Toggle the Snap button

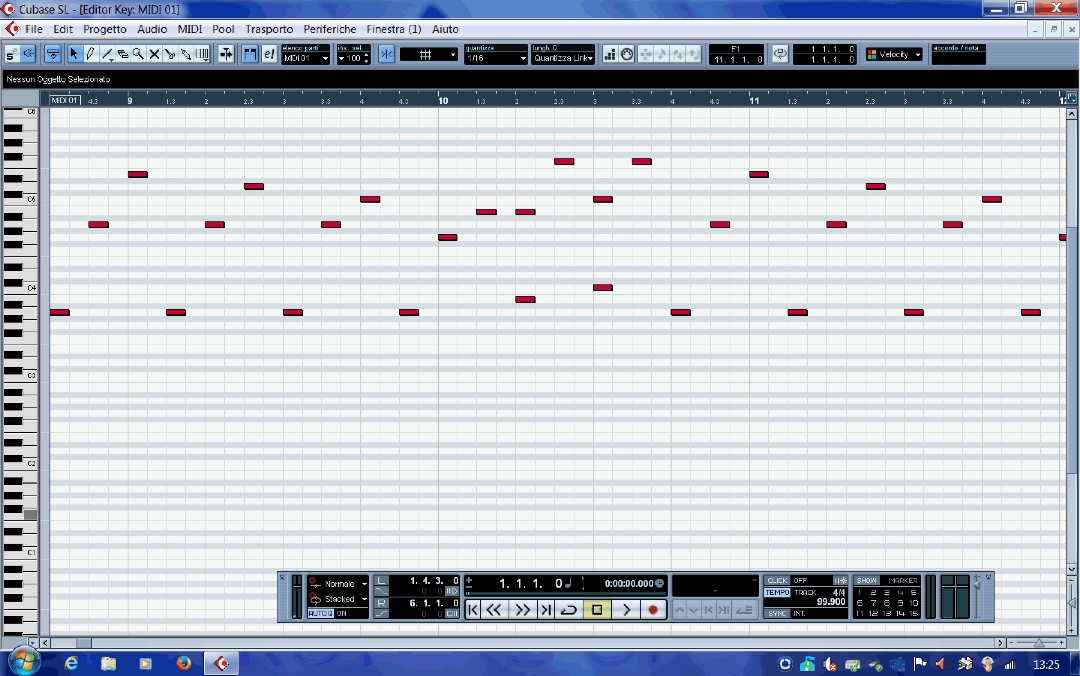pos(386,54)
